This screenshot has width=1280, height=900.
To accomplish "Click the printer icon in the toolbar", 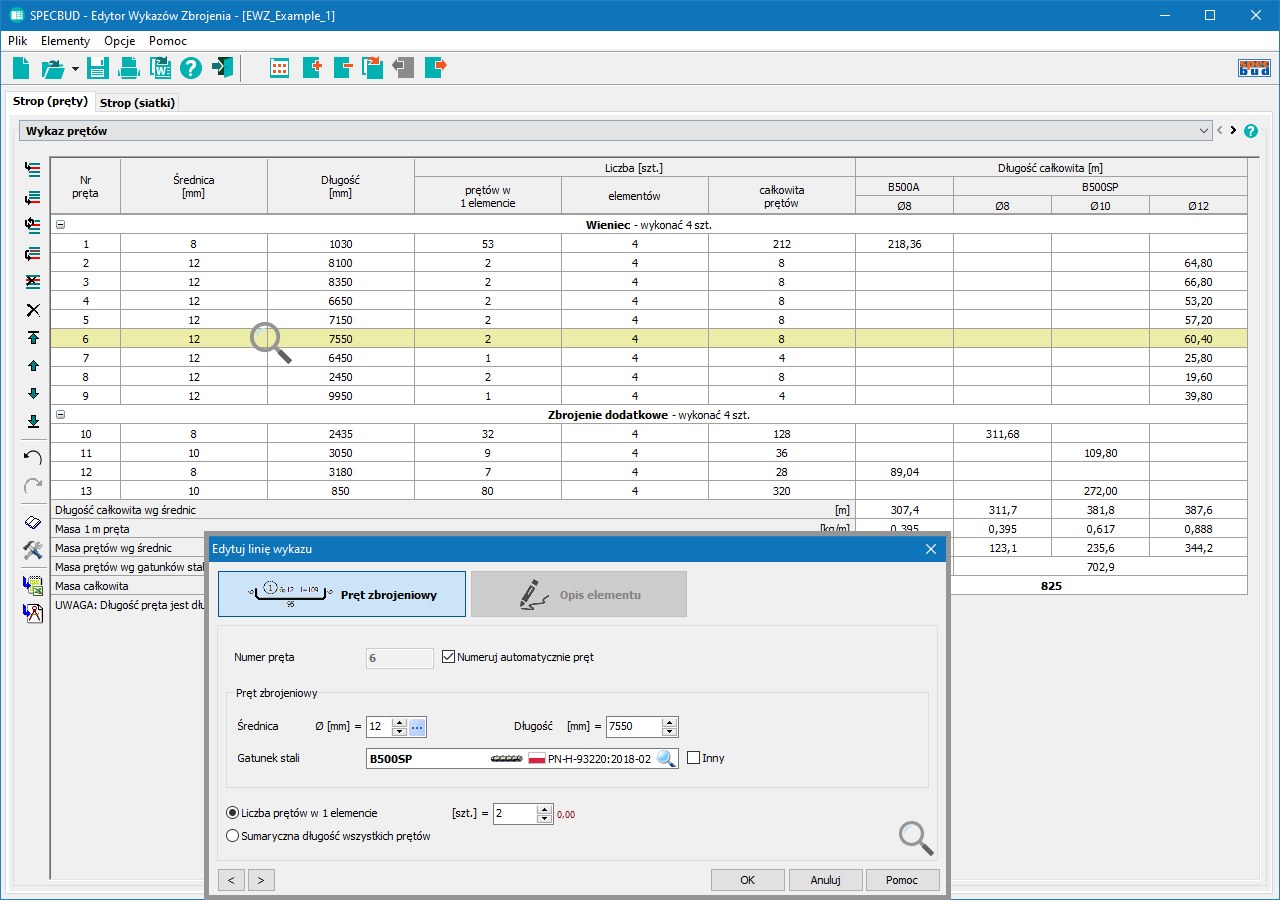I will pyautogui.click(x=129, y=68).
